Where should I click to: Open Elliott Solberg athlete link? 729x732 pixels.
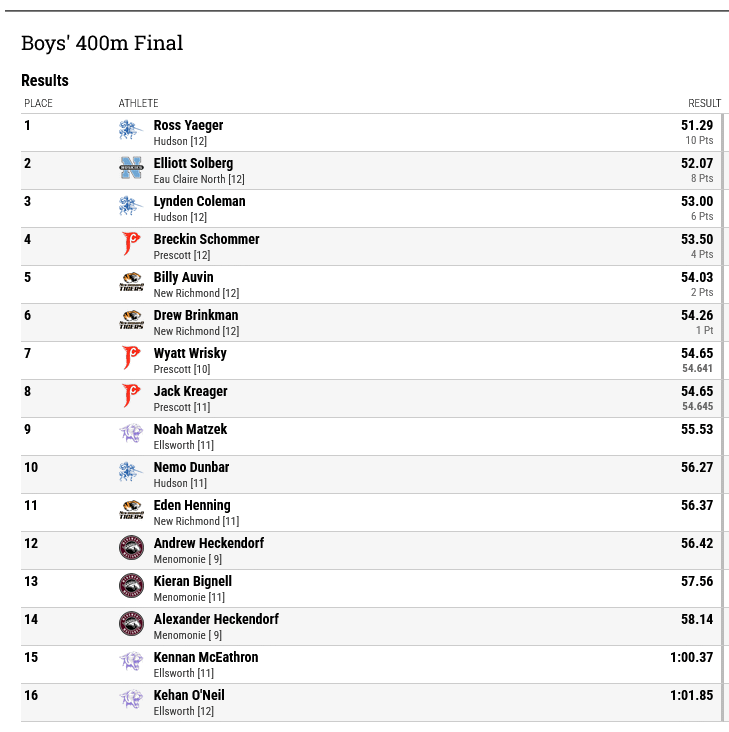[x=193, y=163]
